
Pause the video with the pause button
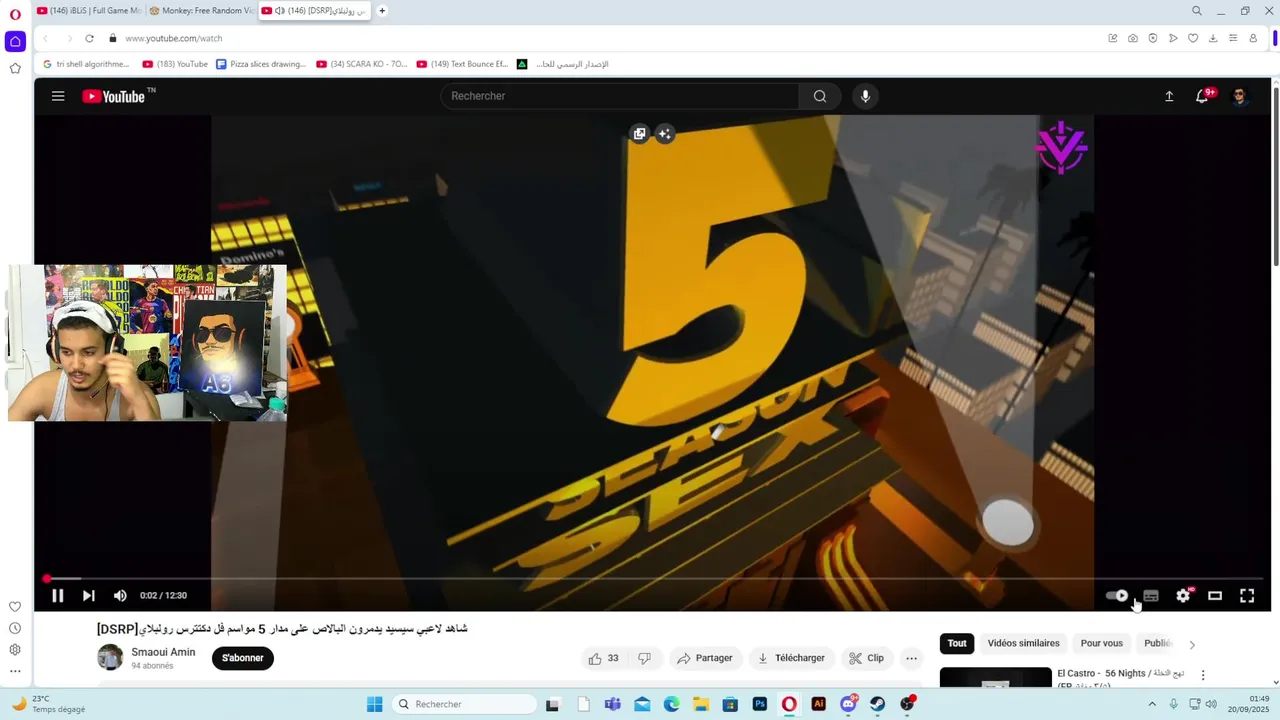click(x=58, y=595)
